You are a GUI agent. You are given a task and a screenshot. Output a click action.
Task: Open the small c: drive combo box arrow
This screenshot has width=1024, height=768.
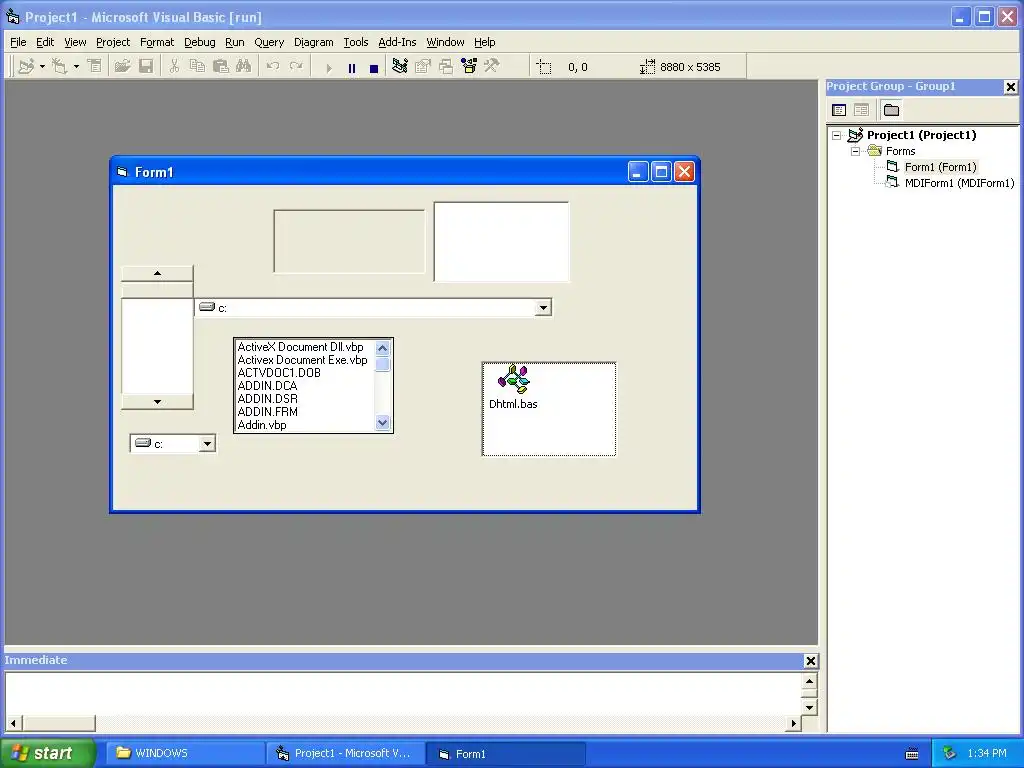tap(207, 444)
